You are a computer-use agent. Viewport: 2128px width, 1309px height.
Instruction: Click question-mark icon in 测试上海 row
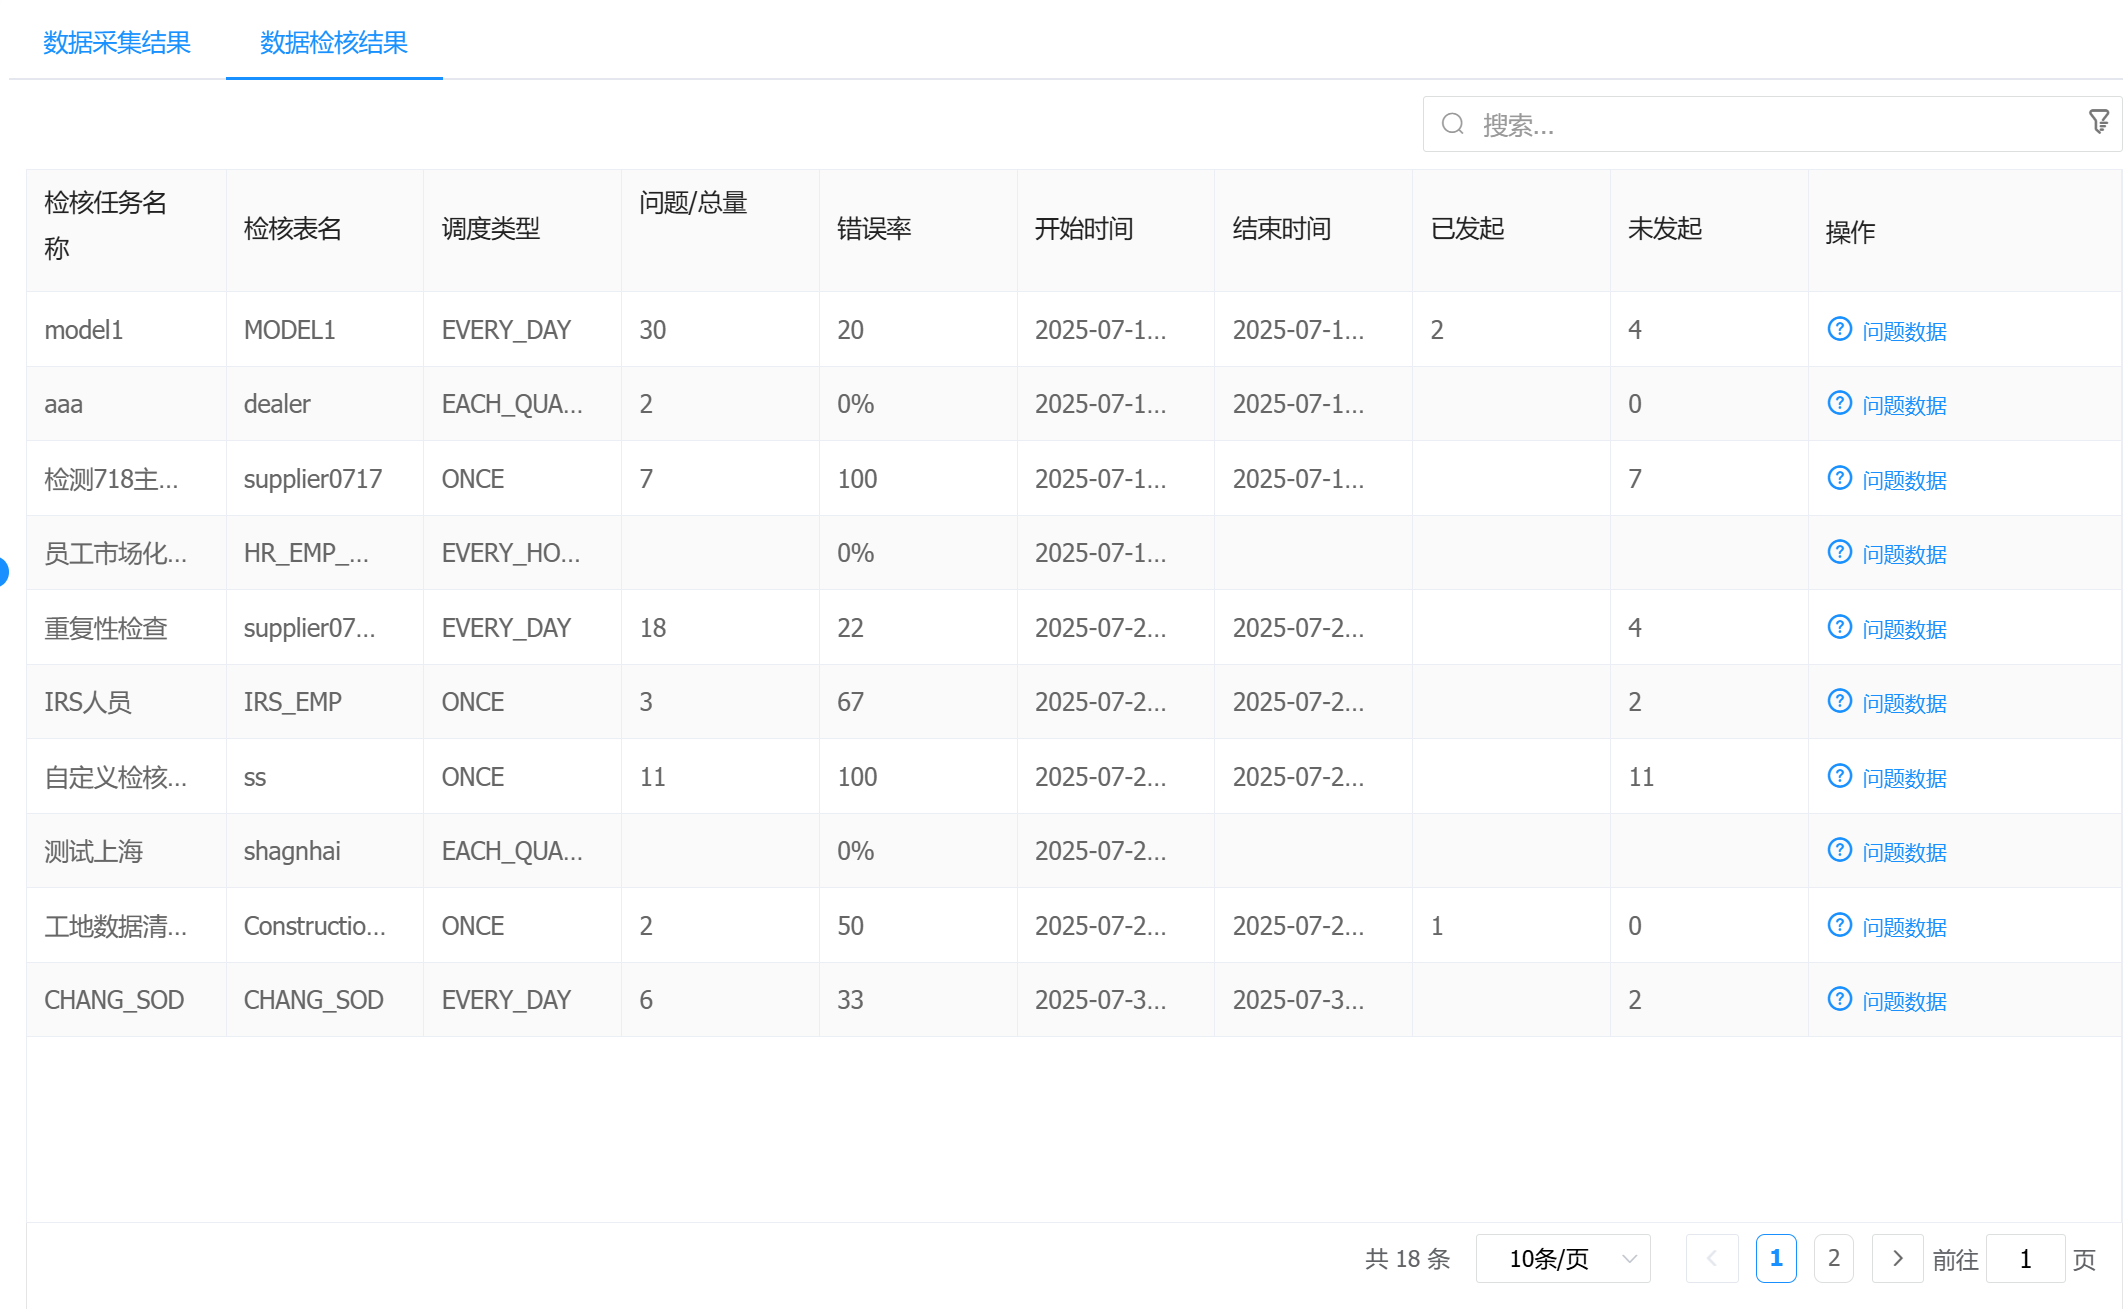point(1839,850)
